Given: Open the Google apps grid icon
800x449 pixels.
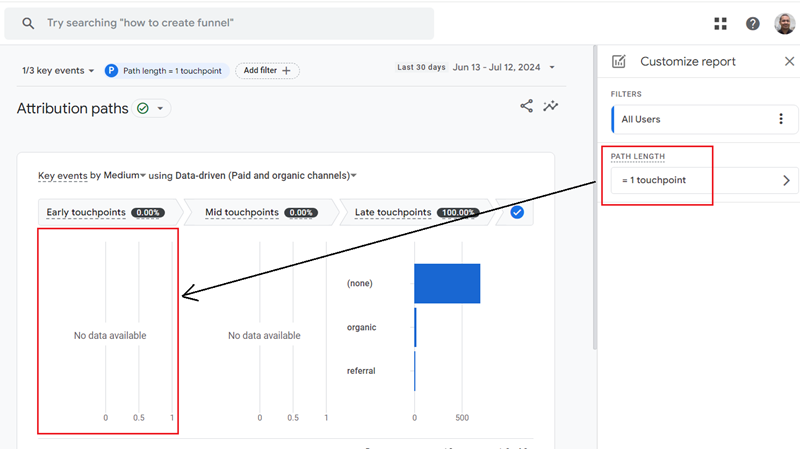Looking at the screenshot, I should click(x=720, y=23).
